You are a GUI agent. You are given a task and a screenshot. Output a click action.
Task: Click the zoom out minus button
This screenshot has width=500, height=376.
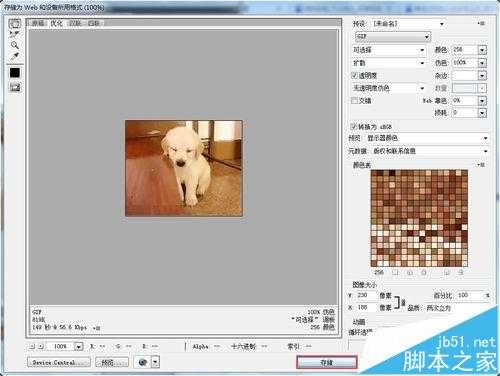point(32,346)
